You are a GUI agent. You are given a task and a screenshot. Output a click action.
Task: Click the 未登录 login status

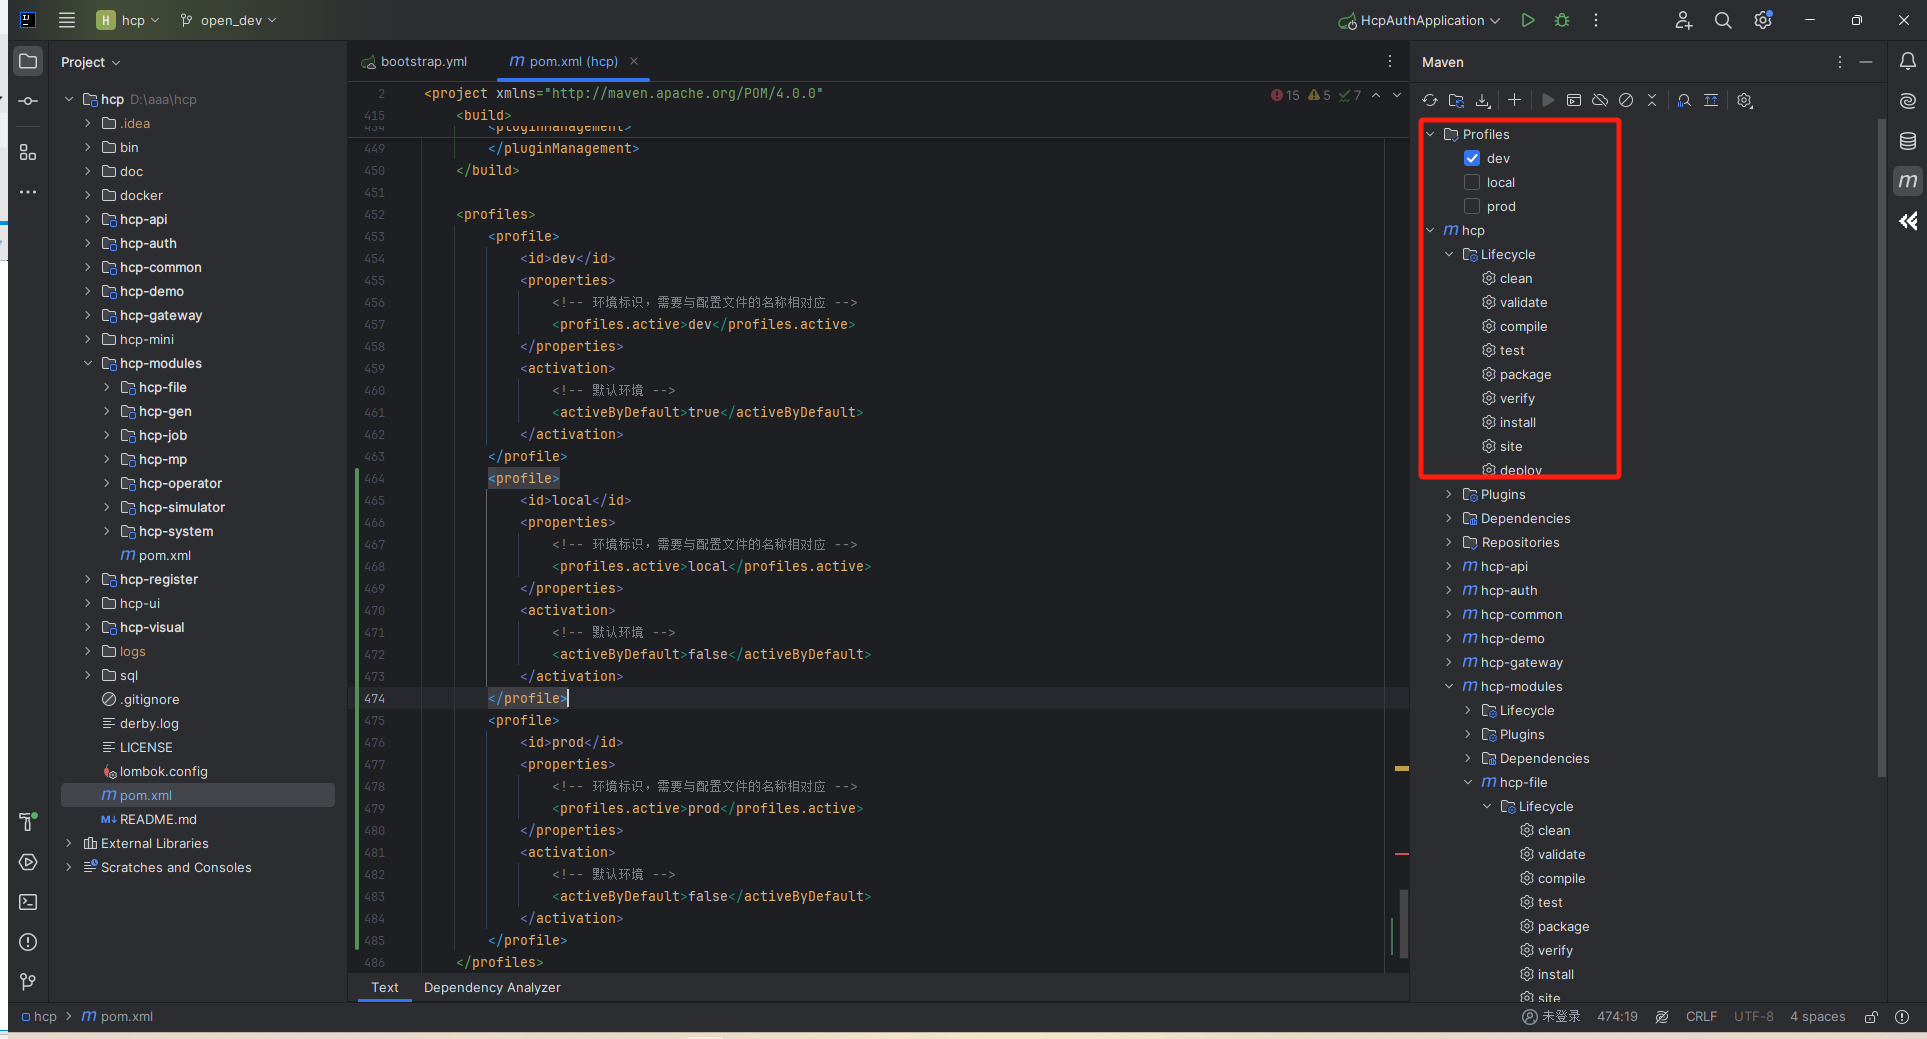[x=1551, y=1016]
